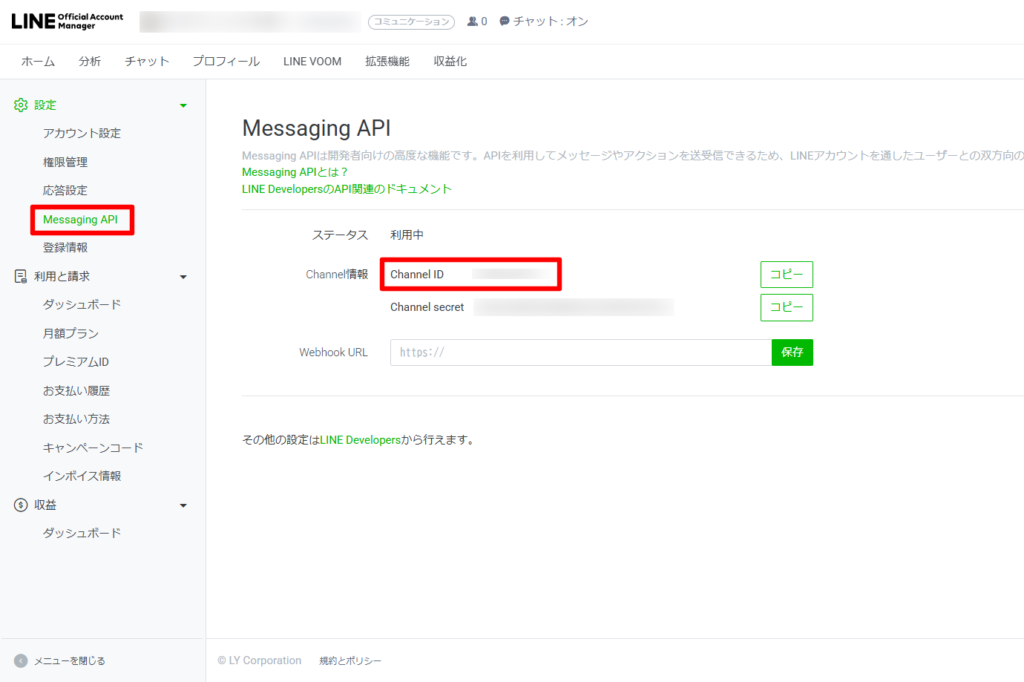Viewport: 1024px width, 682px height.
Task: Save the Webhook URL with 保存
Action: 792,352
